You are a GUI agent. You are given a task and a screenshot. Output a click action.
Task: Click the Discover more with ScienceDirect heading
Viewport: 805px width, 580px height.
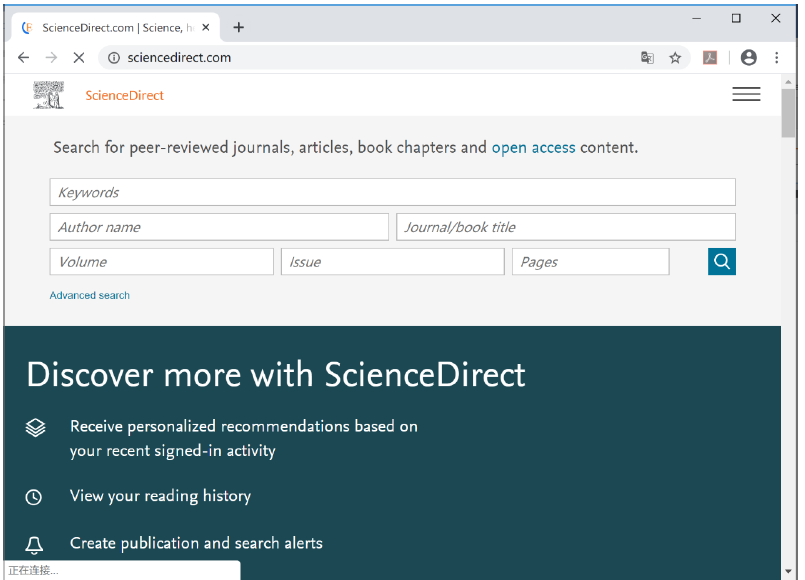point(276,374)
